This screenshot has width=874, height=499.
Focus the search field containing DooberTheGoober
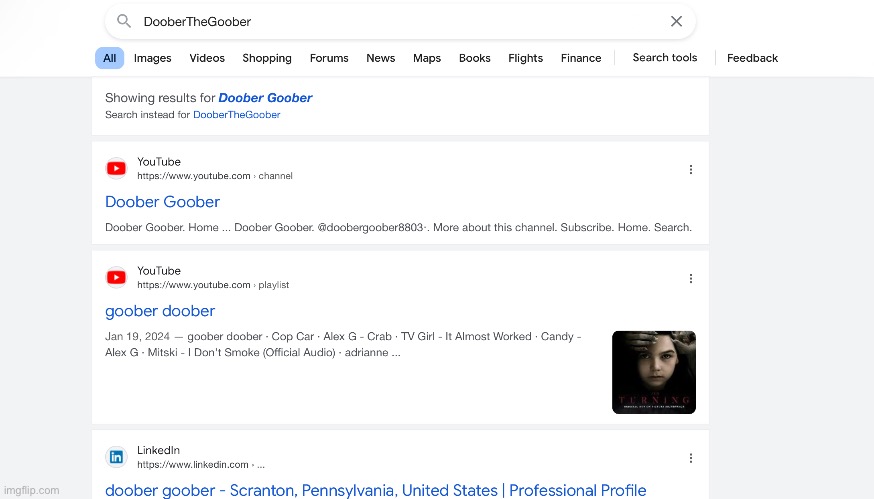tap(400, 21)
